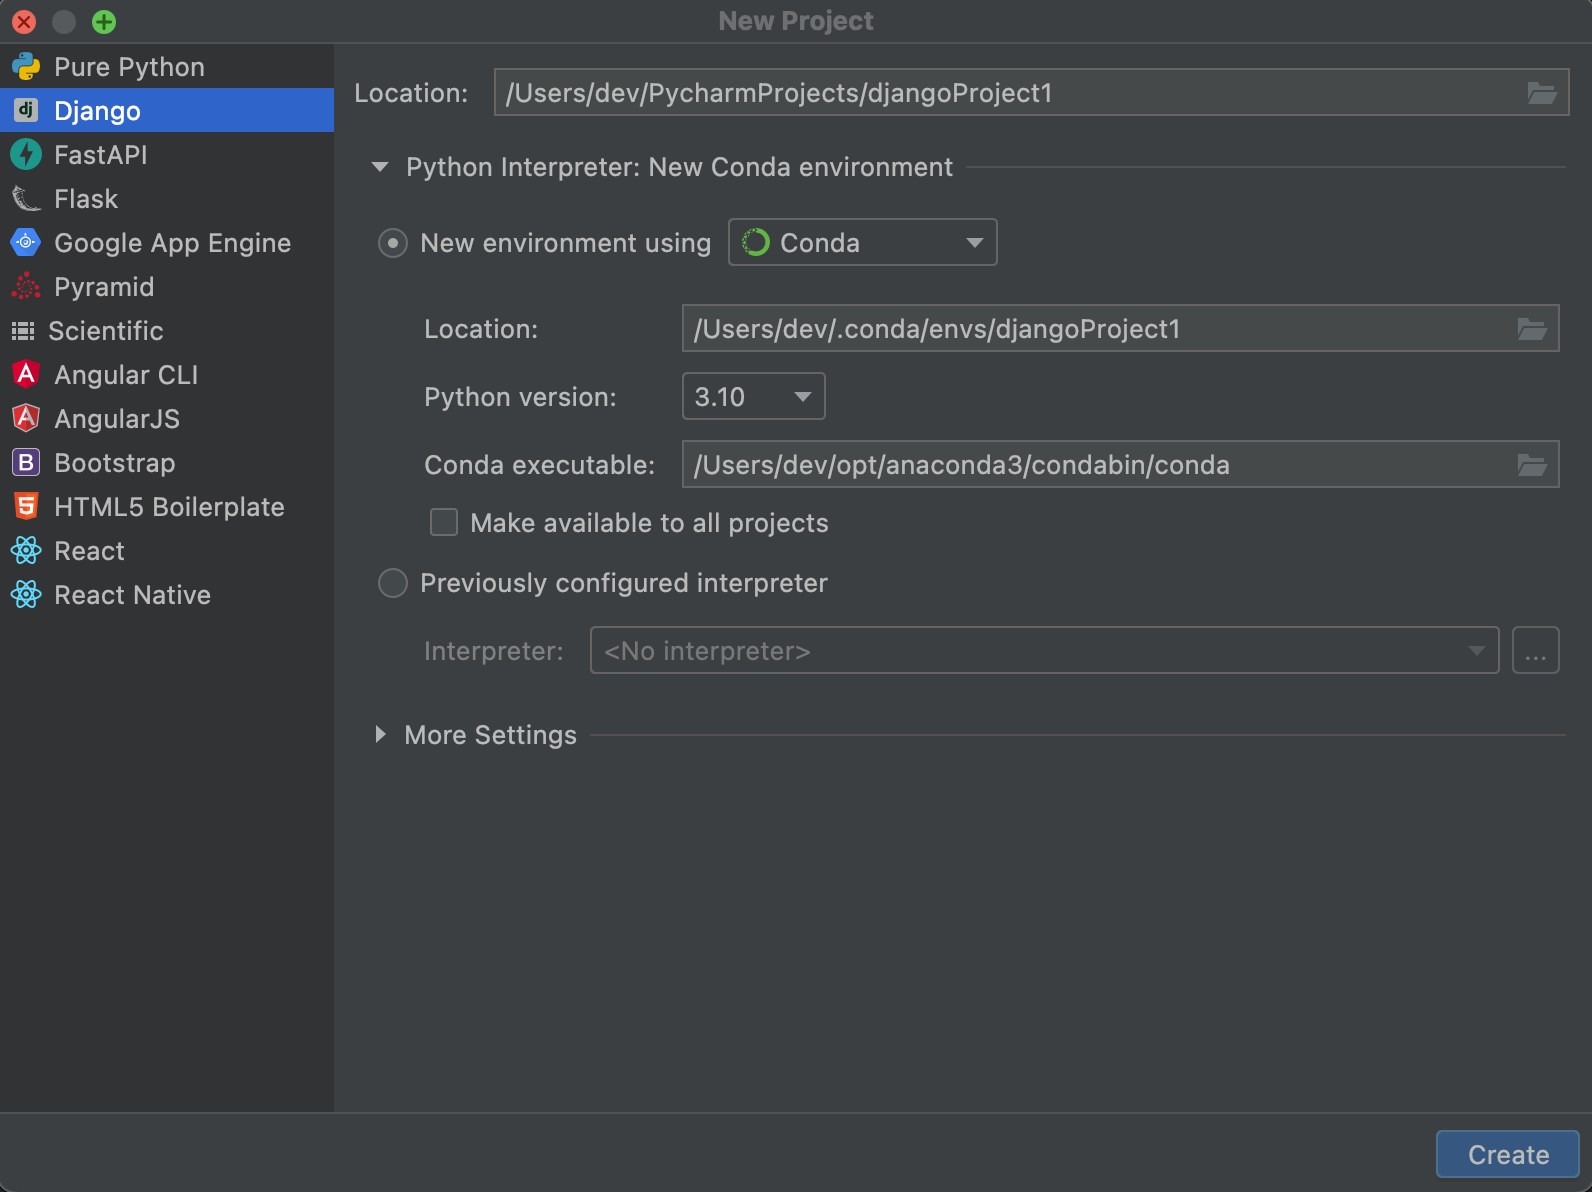Viewport: 1592px width, 1192px height.
Task: Browse for conda environment location folder
Action: [1532, 329]
